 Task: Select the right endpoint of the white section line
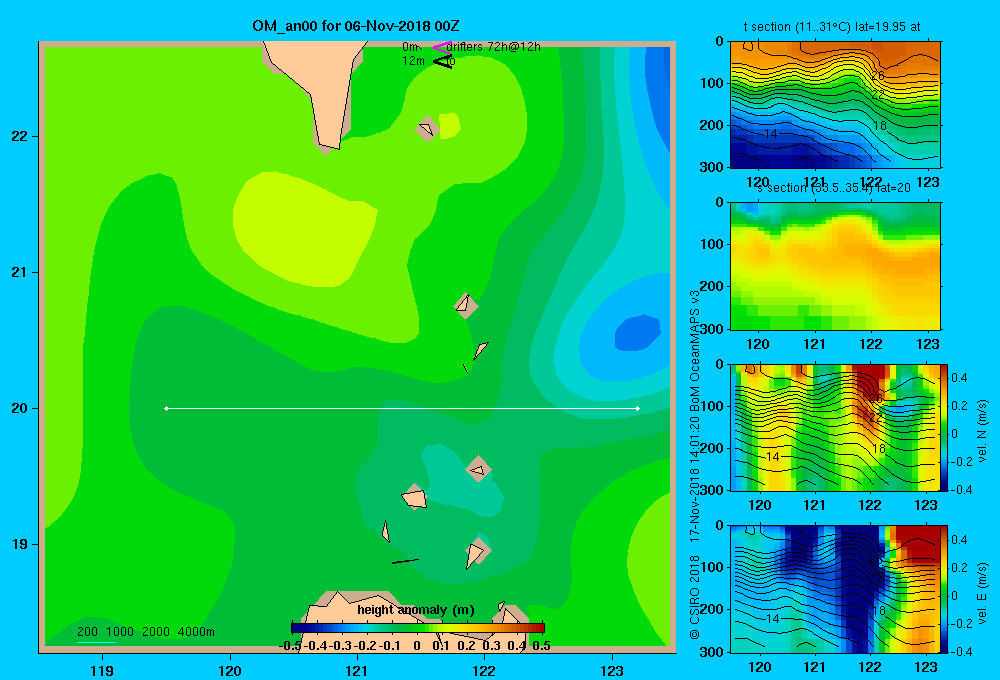coord(638,408)
